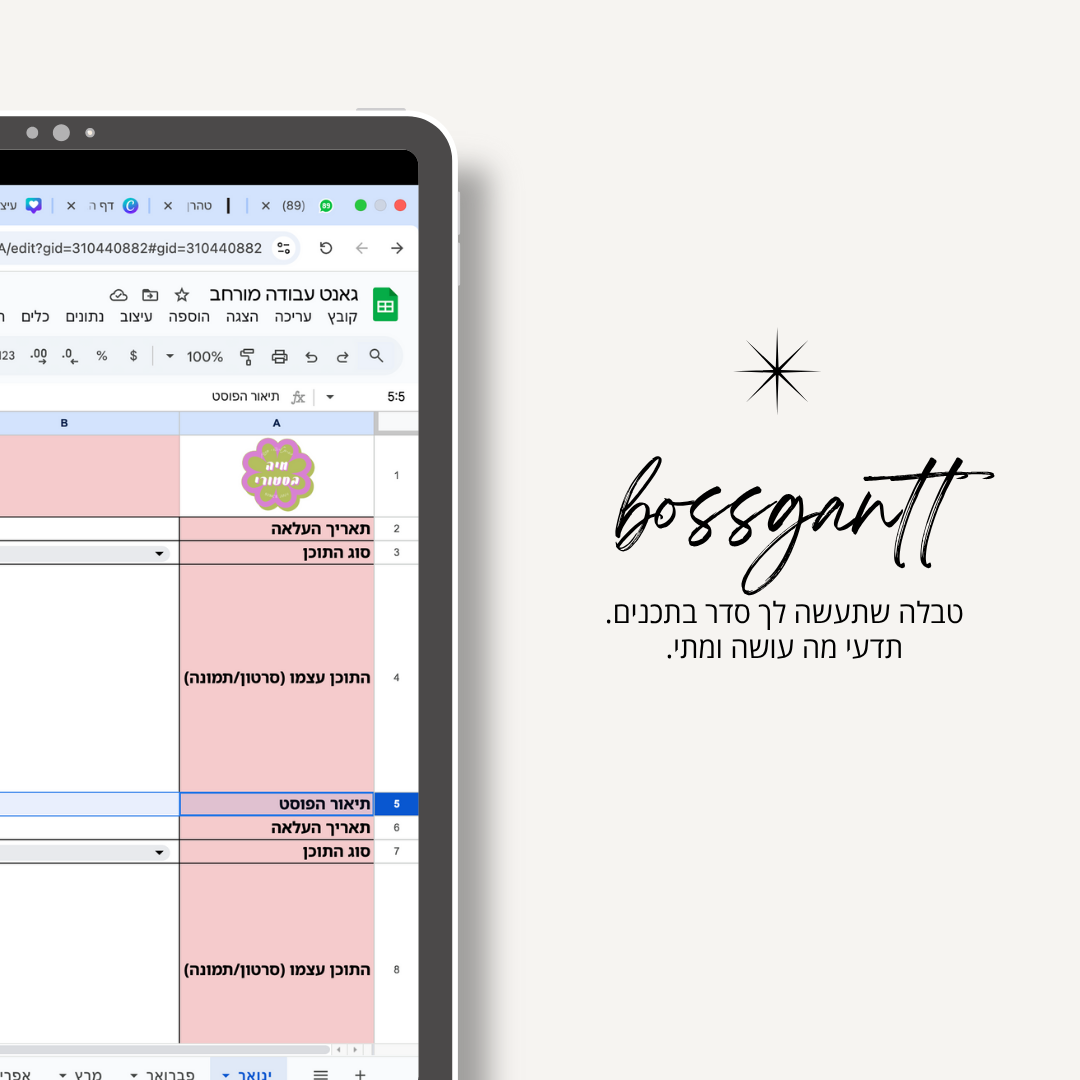Open the סוג התוכן dropdown in row 3
This screenshot has width=1080, height=1080.
coord(159,554)
